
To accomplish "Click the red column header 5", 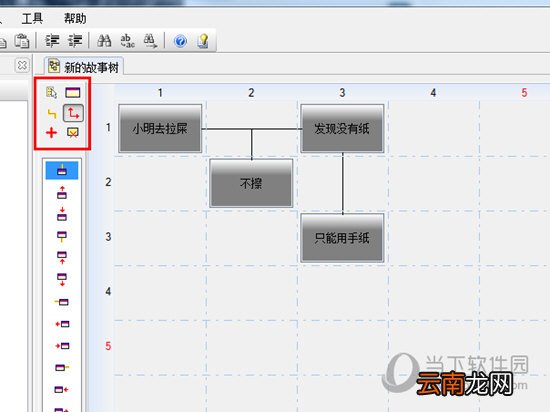I will click(524, 93).
